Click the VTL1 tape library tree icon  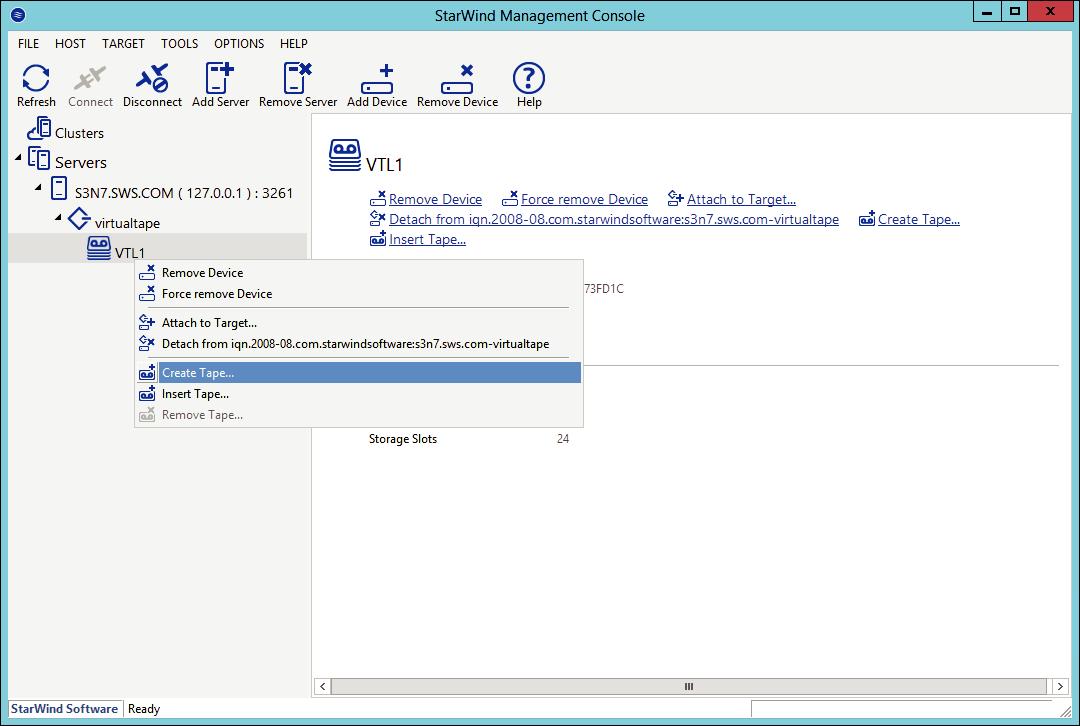click(98, 248)
